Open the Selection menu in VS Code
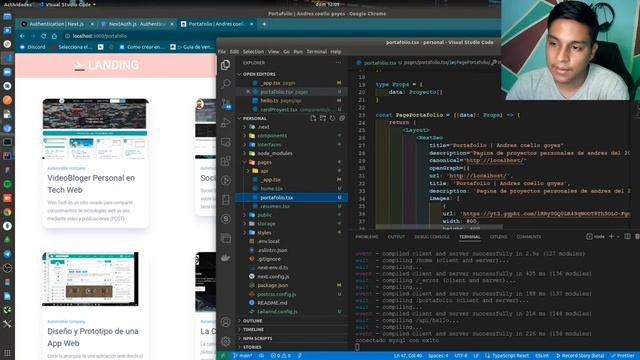This screenshot has width=640, height=360. (x=253, y=52)
